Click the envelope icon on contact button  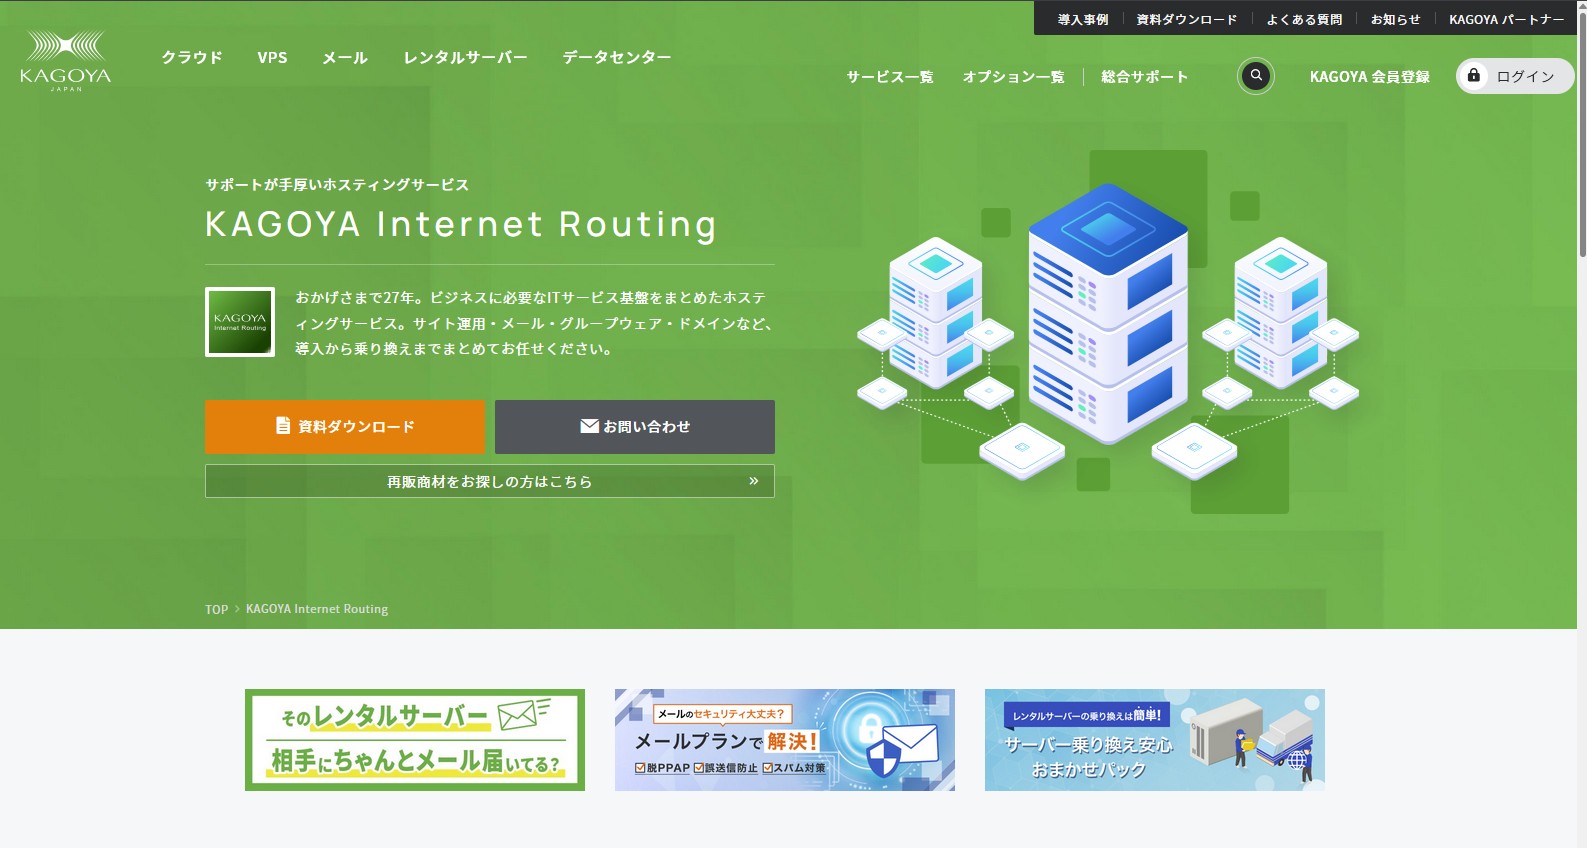589,426
